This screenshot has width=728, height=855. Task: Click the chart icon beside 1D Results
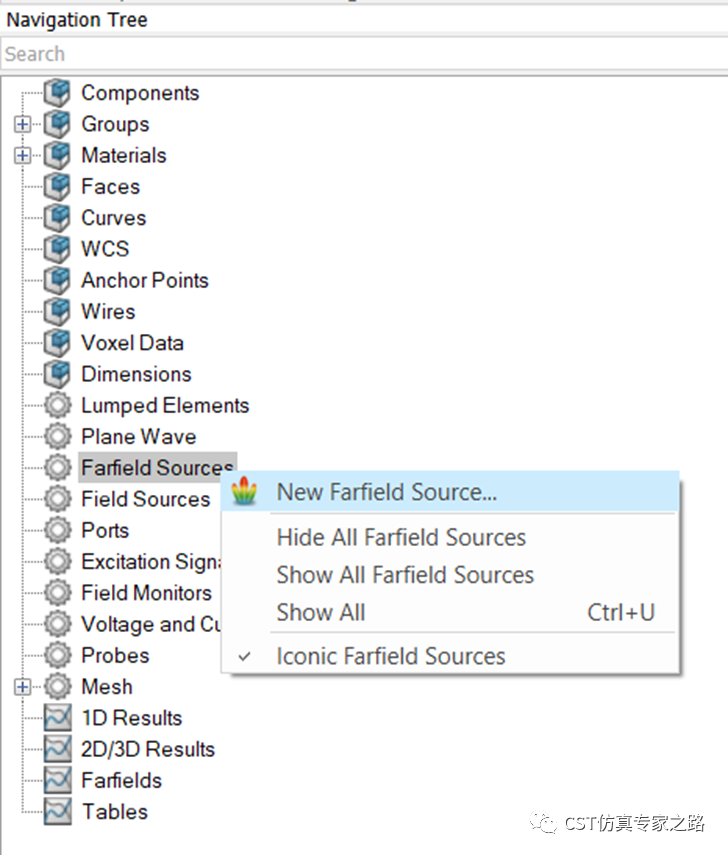point(57,718)
